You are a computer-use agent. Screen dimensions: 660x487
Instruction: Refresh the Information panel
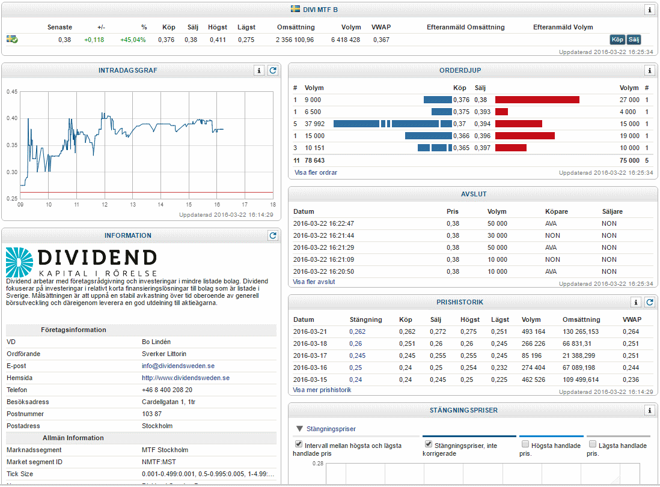[273, 235]
